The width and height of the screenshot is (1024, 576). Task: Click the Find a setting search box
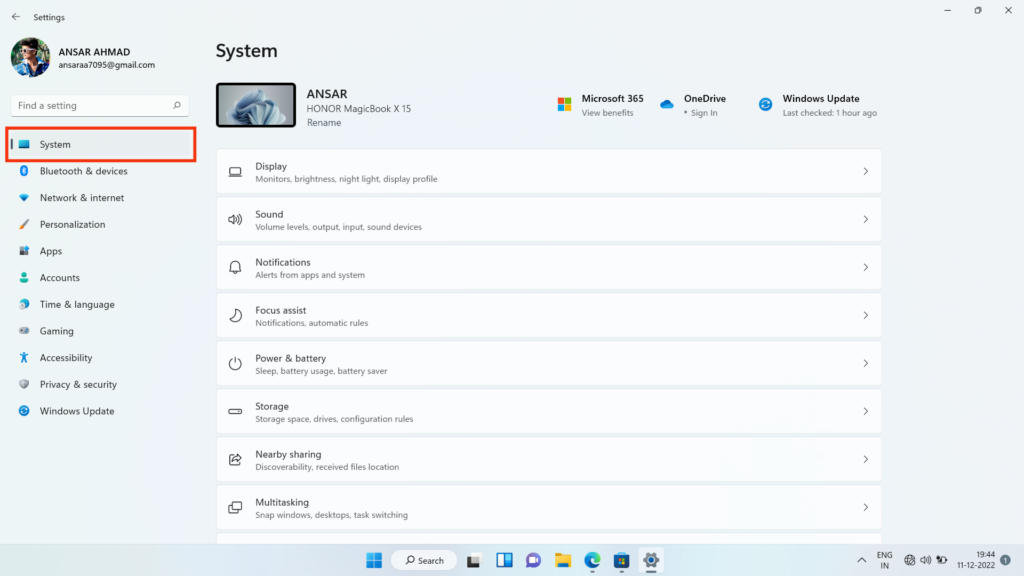coord(100,105)
